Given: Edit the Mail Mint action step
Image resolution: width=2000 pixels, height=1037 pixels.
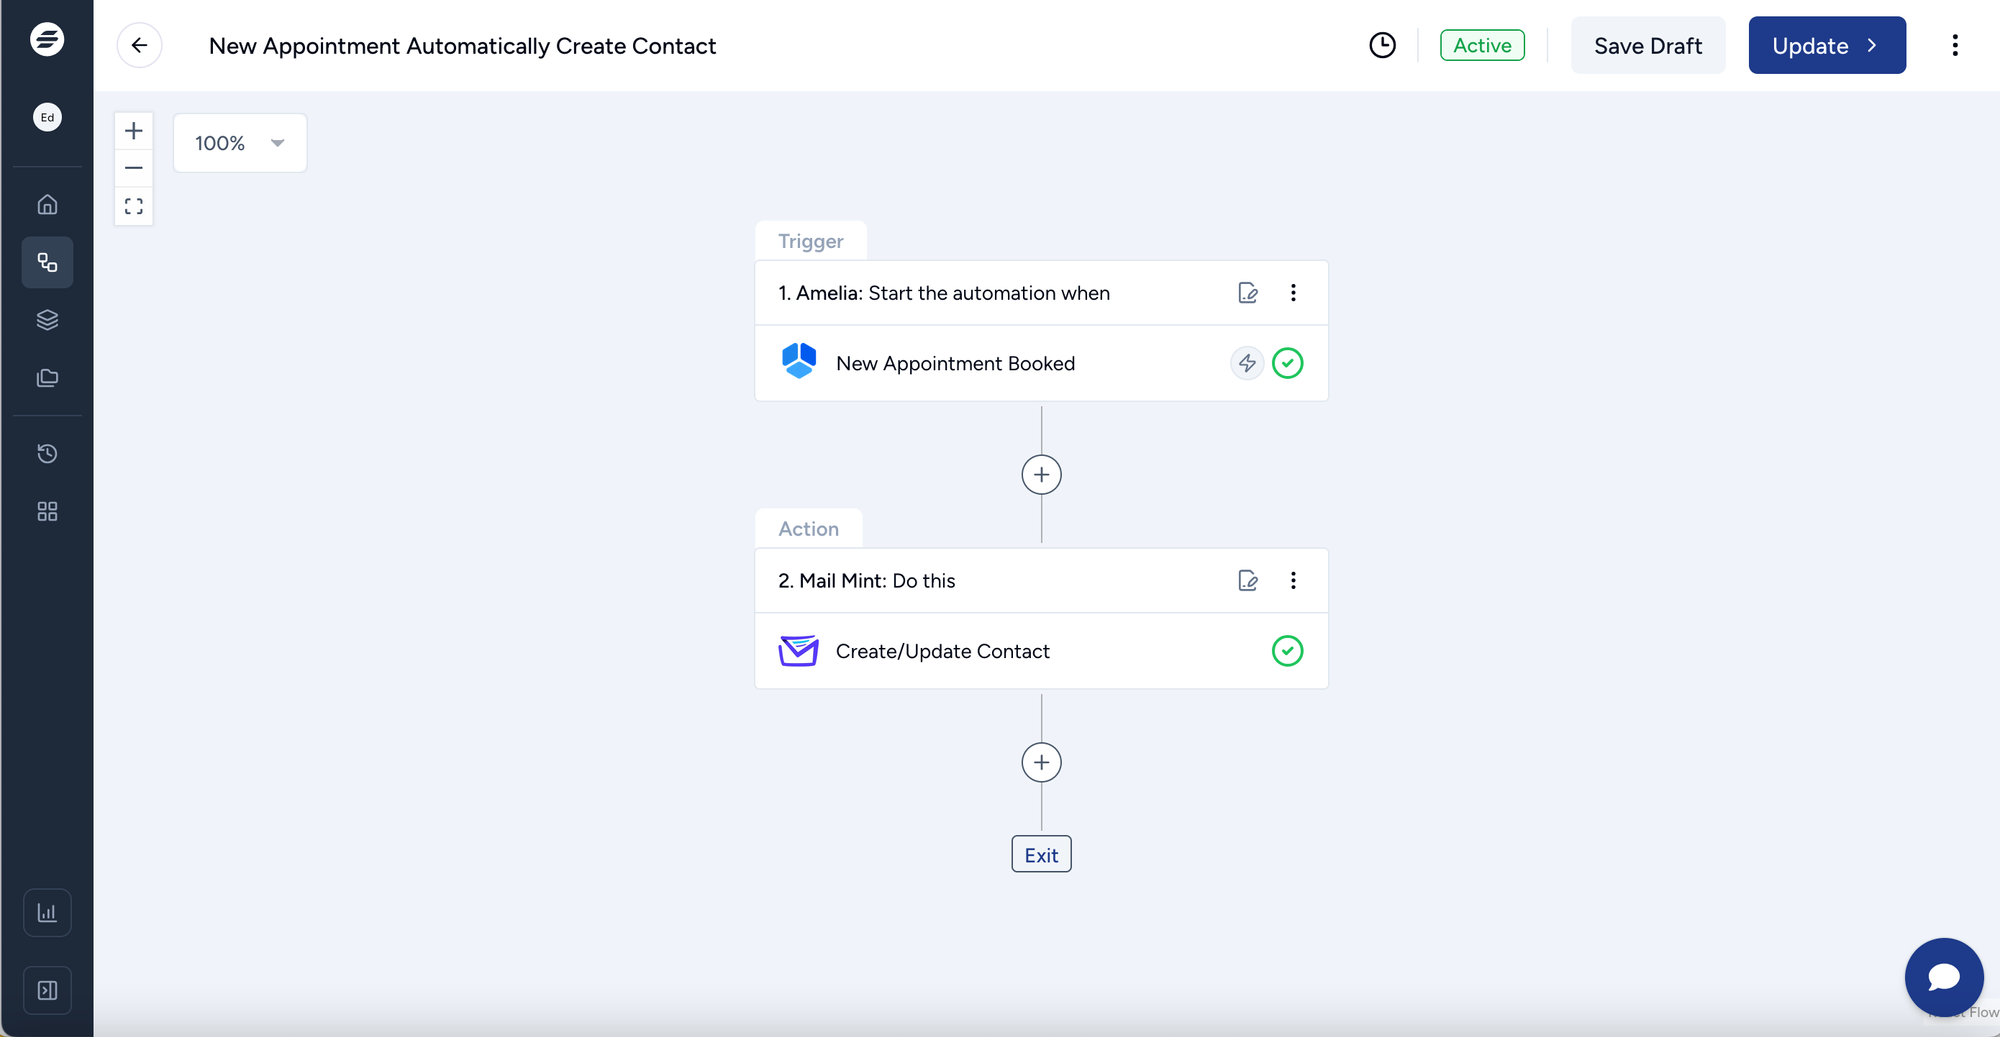Looking at the screenshot, I should (1247, 581).
